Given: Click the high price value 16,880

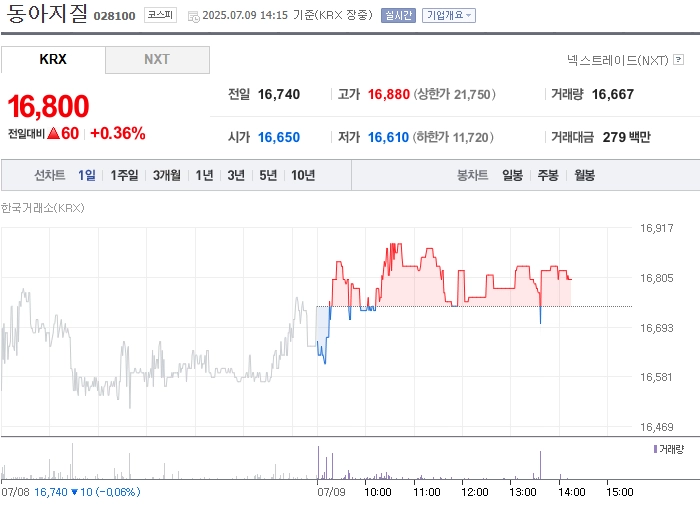Looking at the screenshot, I should tap(388, 94).
